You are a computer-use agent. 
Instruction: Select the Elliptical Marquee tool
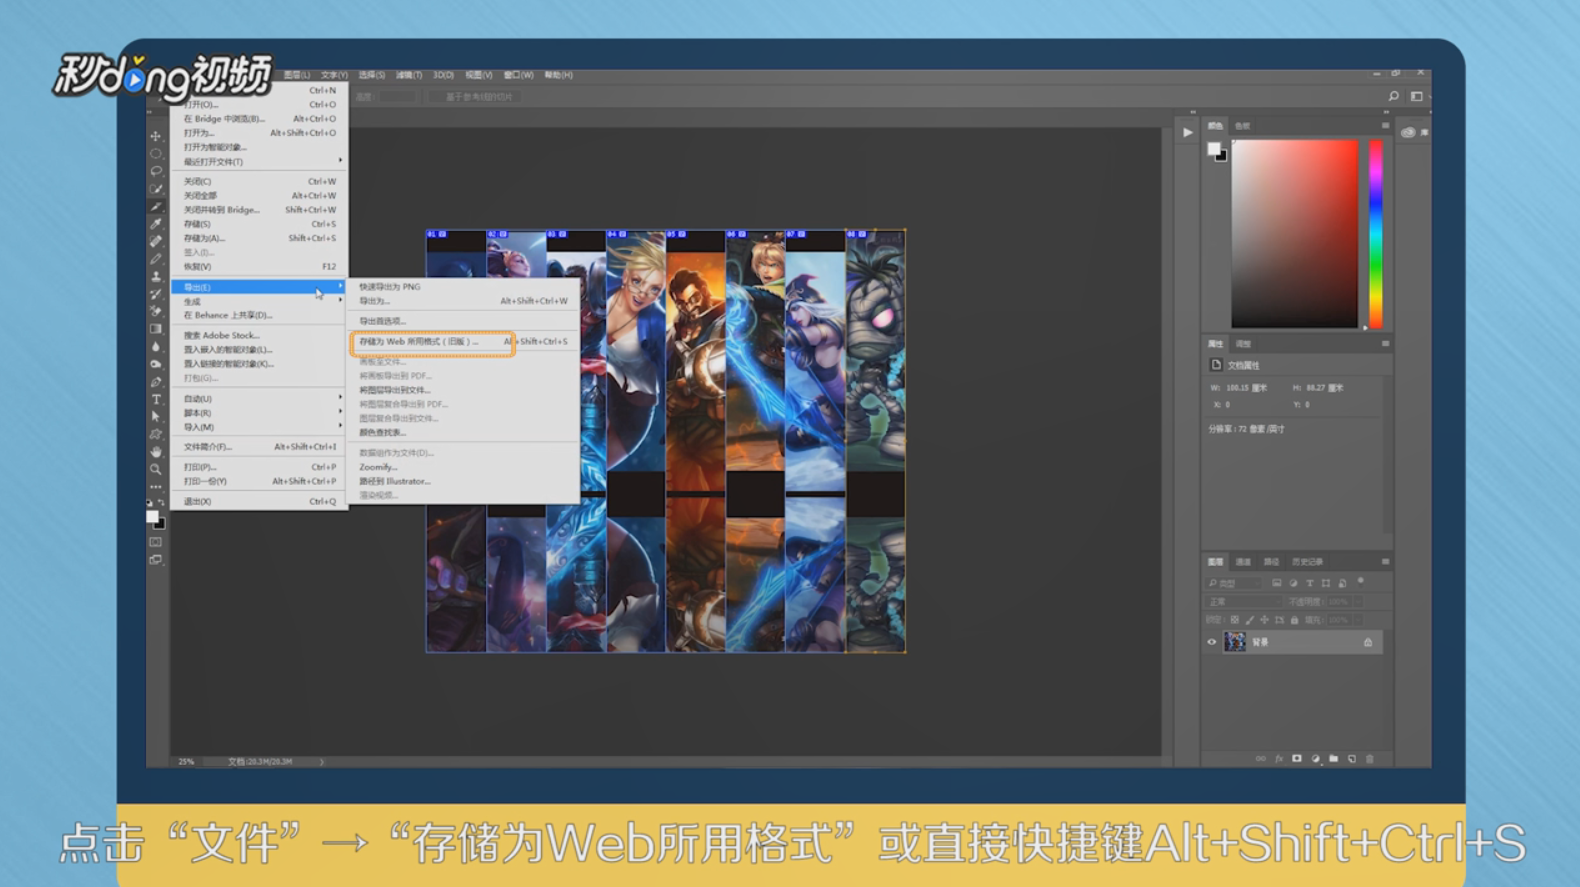click(x=156, y=154)
